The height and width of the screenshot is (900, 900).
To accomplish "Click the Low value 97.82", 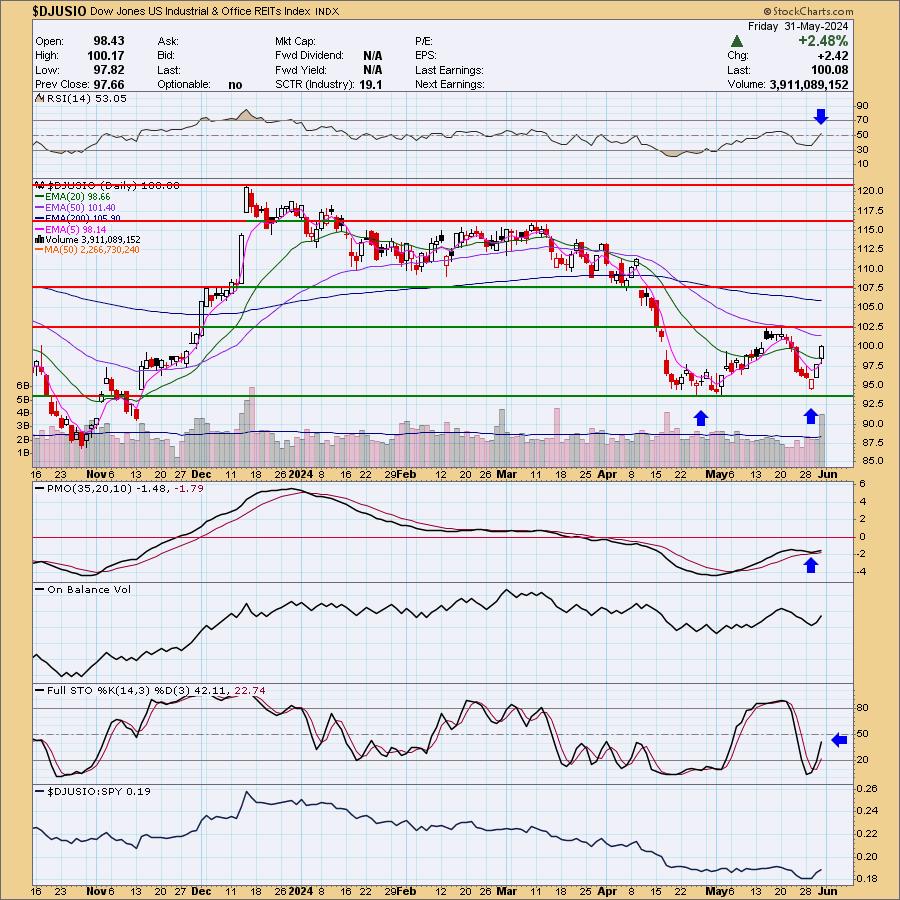I will pos(108,70).
